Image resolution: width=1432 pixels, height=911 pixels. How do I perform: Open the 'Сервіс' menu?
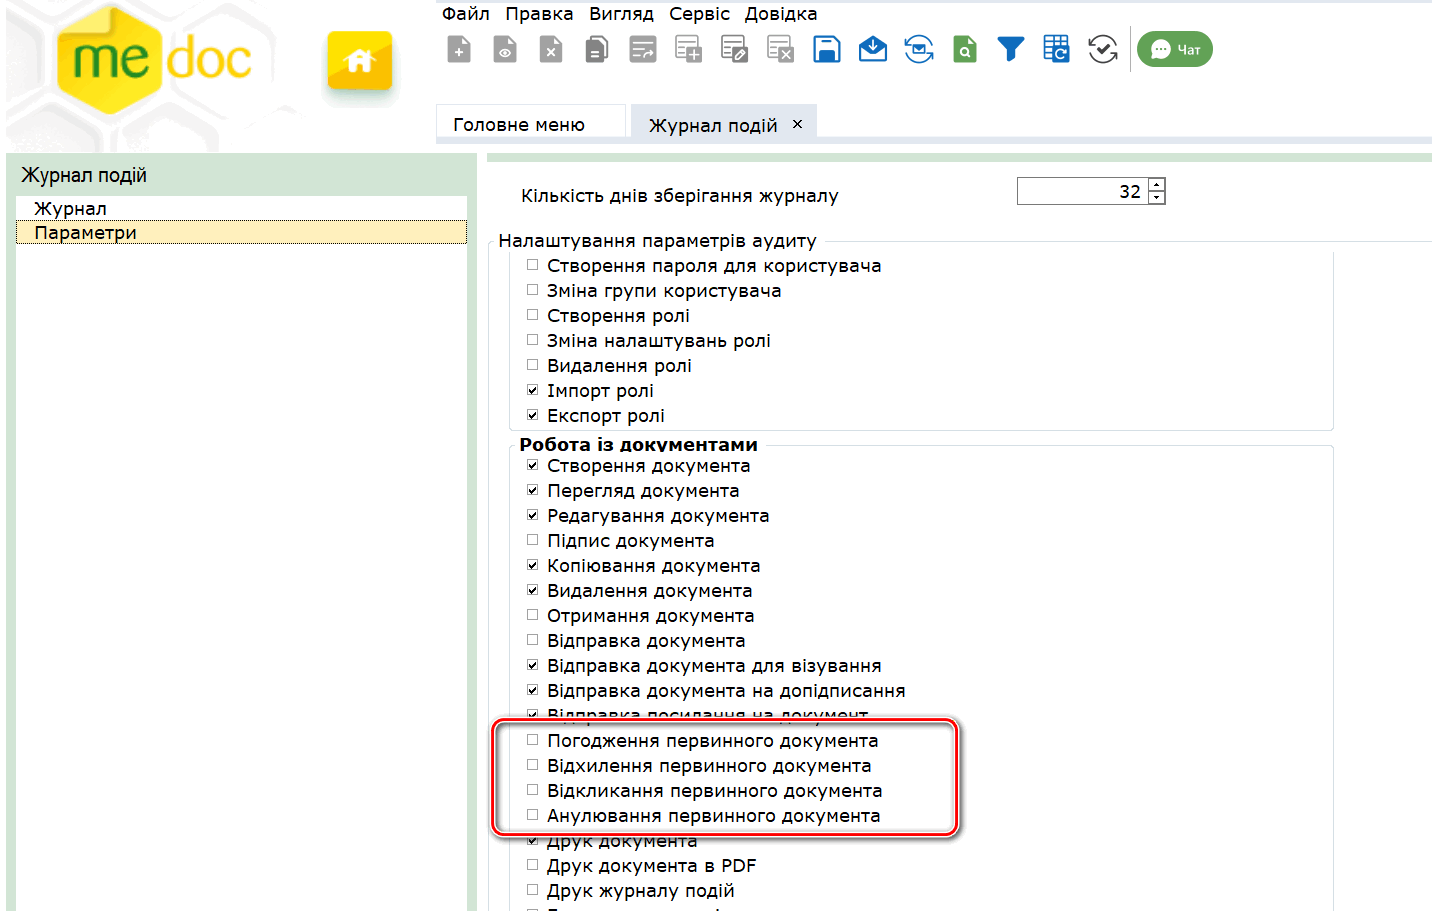pos(699,14)
